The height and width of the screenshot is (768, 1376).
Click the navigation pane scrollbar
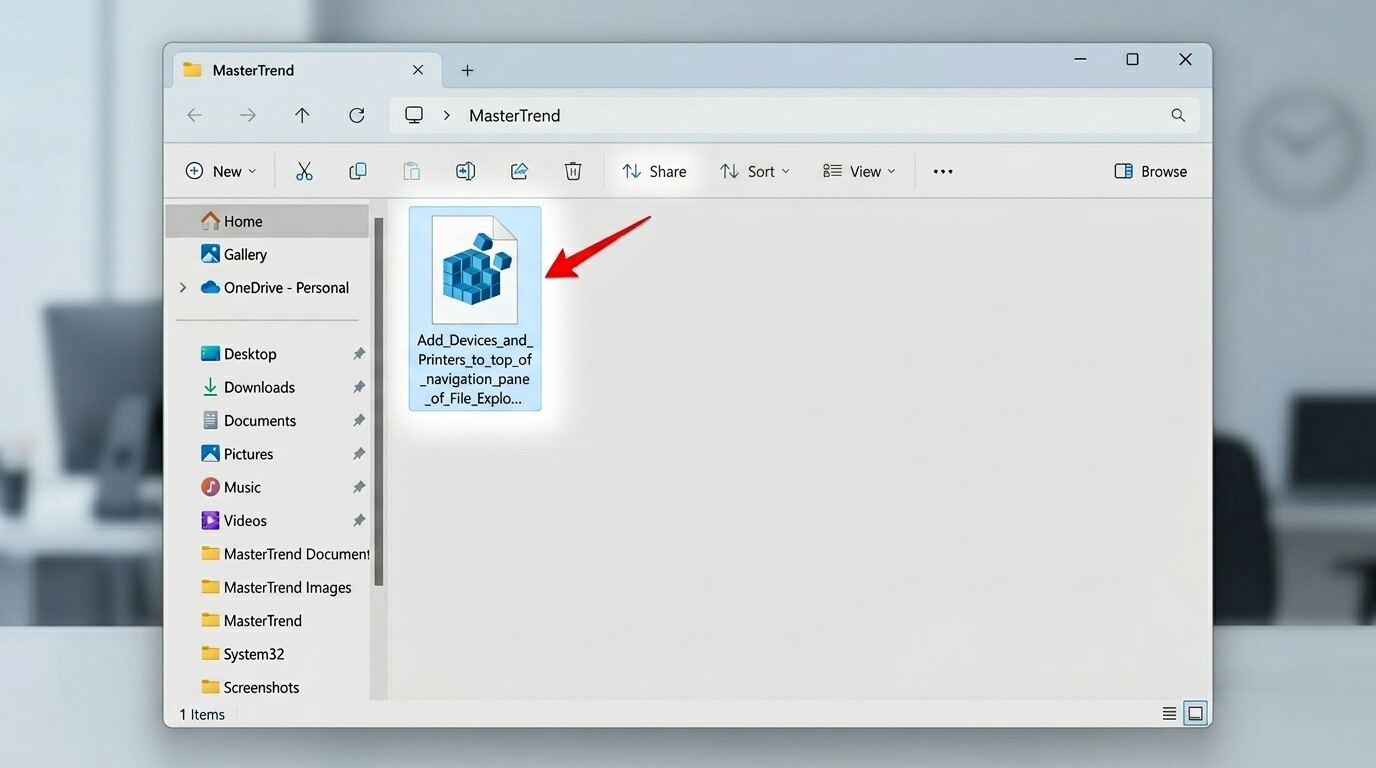tap(379, 400)
